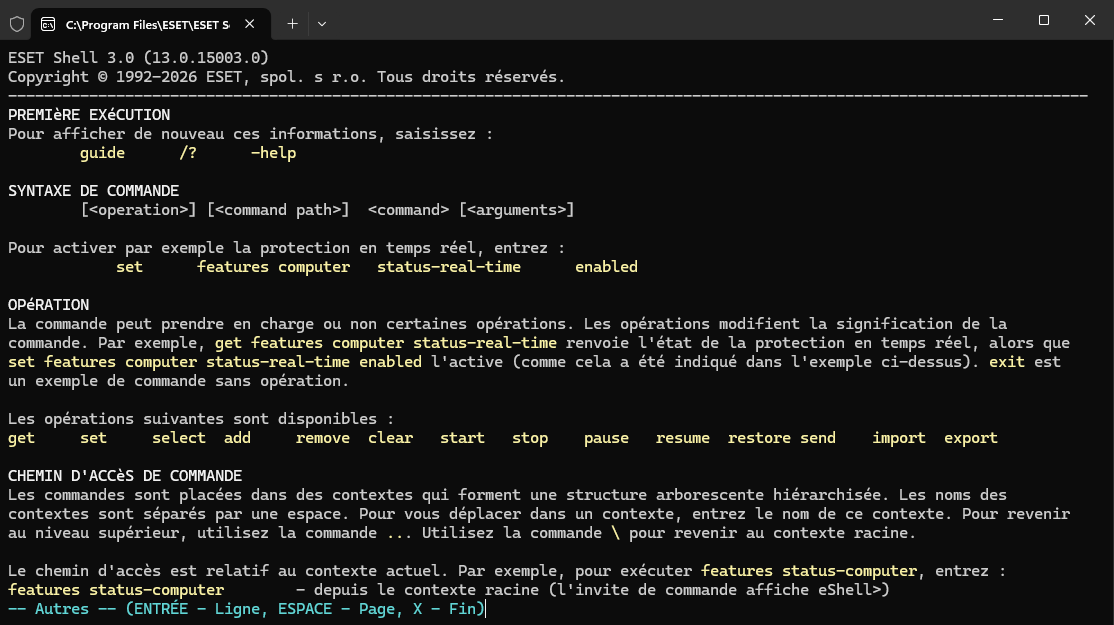
Task: Click 'status-real-time' in the indented example line
Action: [449, 266]
